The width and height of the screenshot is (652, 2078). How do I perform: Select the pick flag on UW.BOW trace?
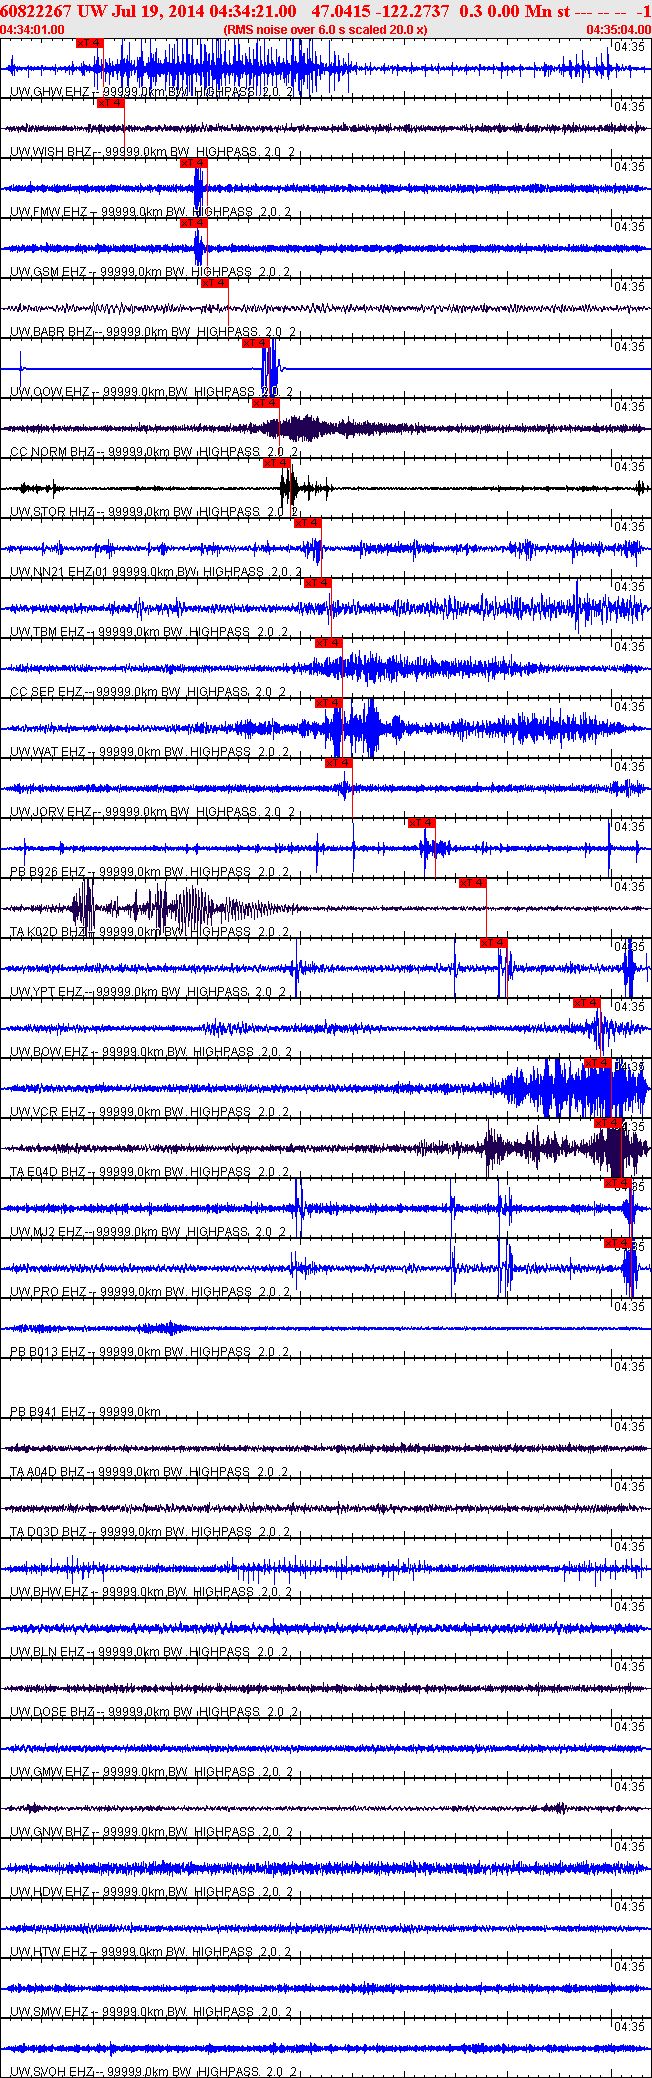click(x=586, y=1003)
